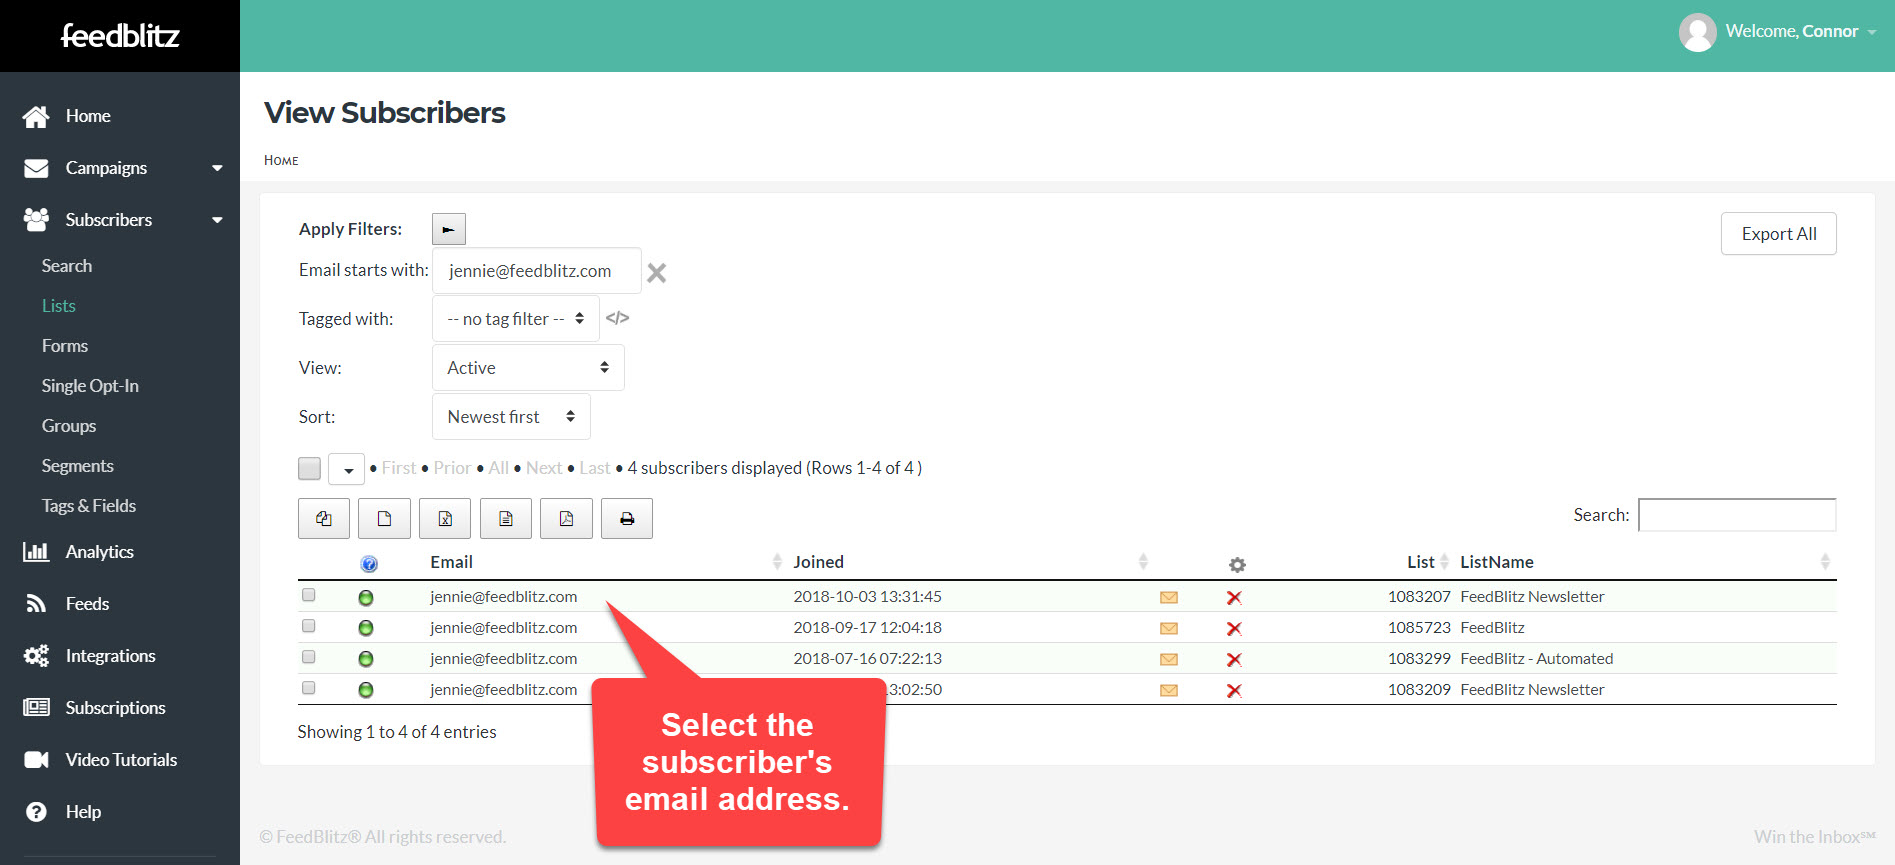The height and width of the screenshot is (865, 1895).
Task: Click the Video Tutorials camera icon
Action: [36, 760]
